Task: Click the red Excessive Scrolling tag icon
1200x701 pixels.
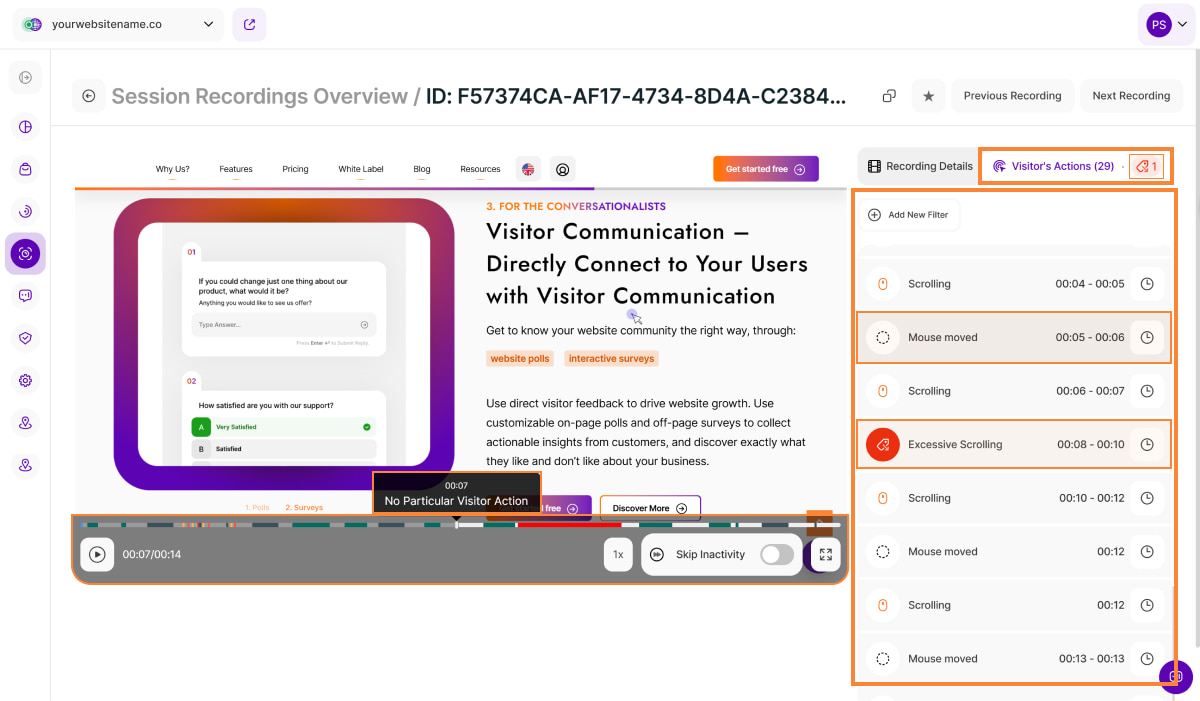Action: tap(882, 444)
